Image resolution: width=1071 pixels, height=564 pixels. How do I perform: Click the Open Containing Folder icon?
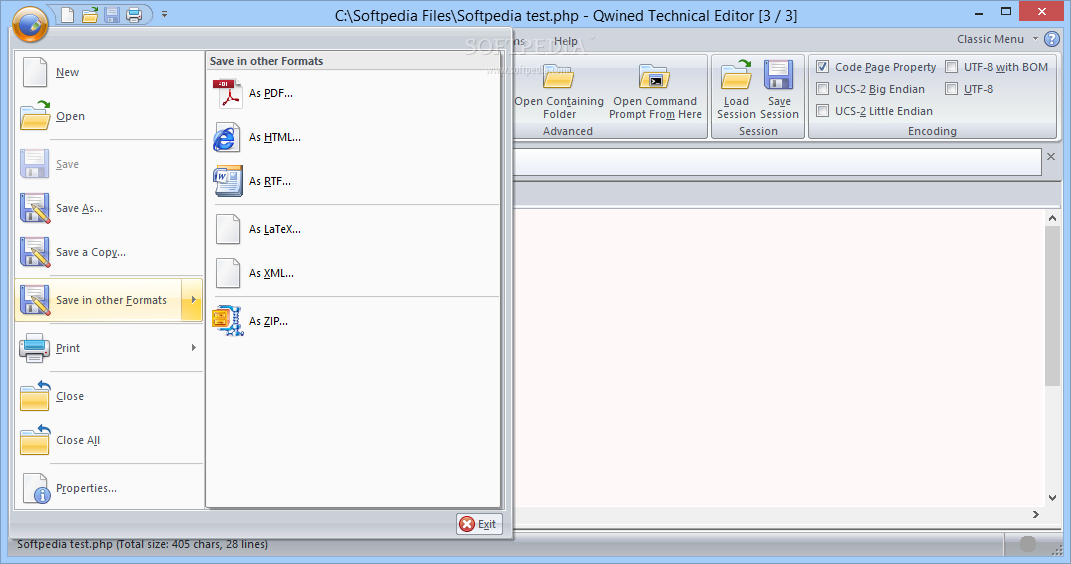click(558, 76)
